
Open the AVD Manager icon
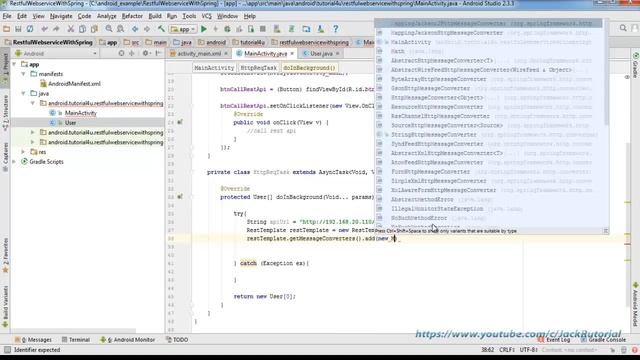[x=277, y=29]
